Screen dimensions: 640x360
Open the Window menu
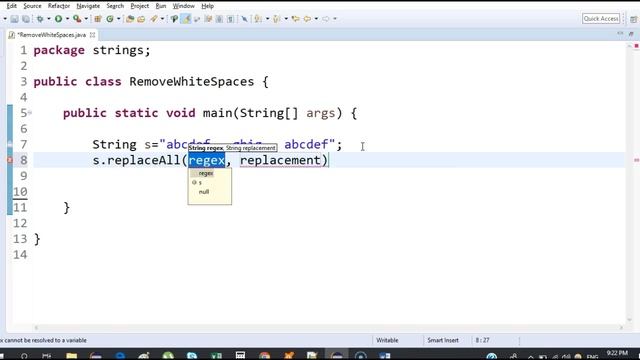pos(183,6)
